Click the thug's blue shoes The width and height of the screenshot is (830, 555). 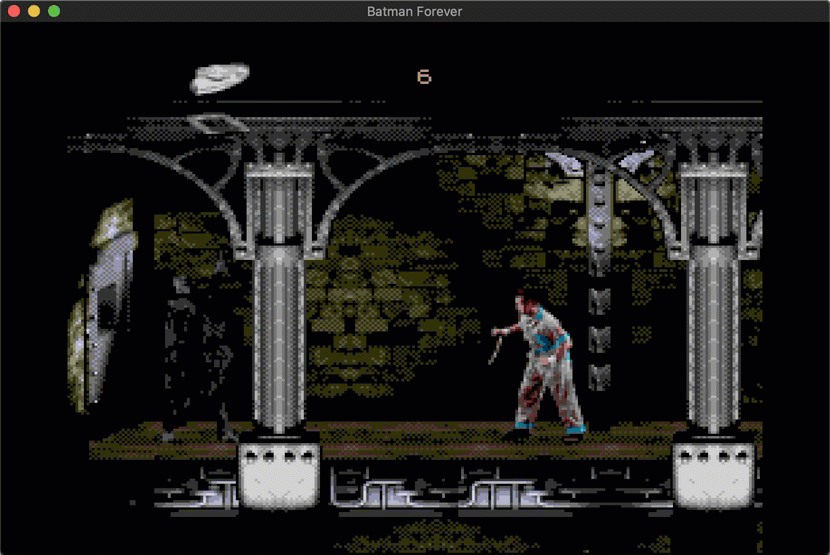point(573,433)
